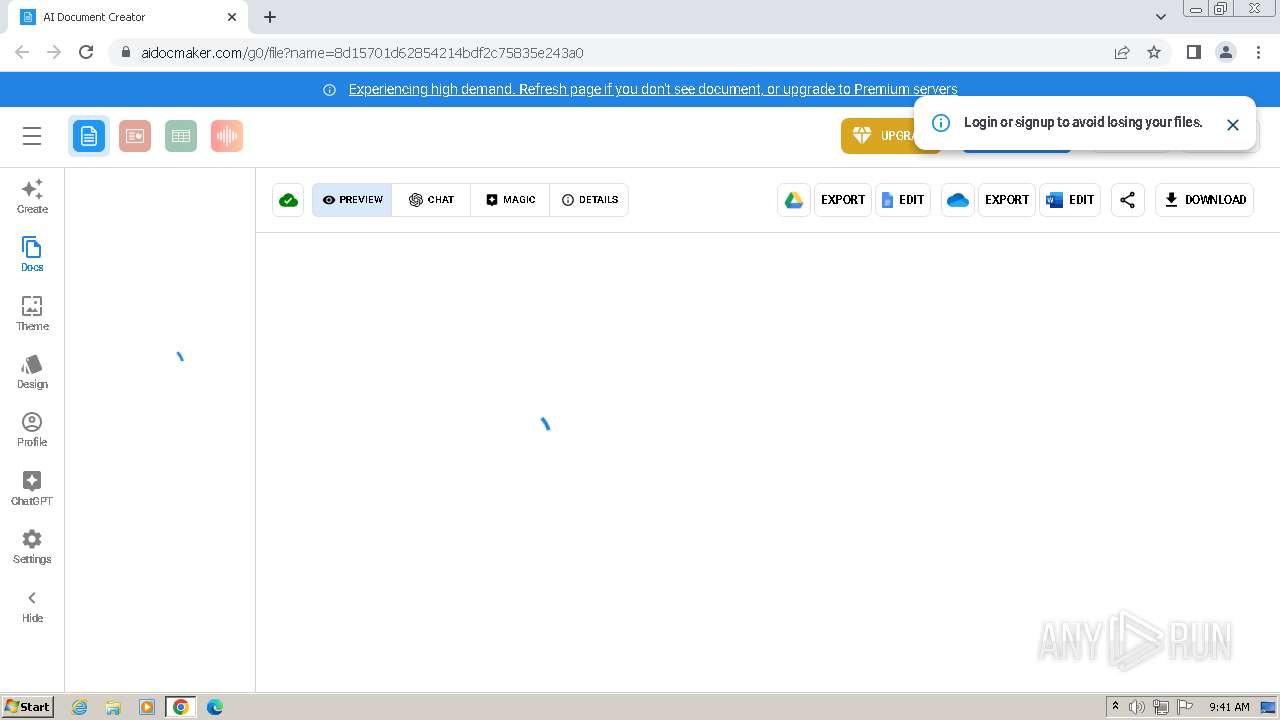Screen dimensions: 1280x720
Task: Select the green spreadsheet type icon
Action: (181, 136)
